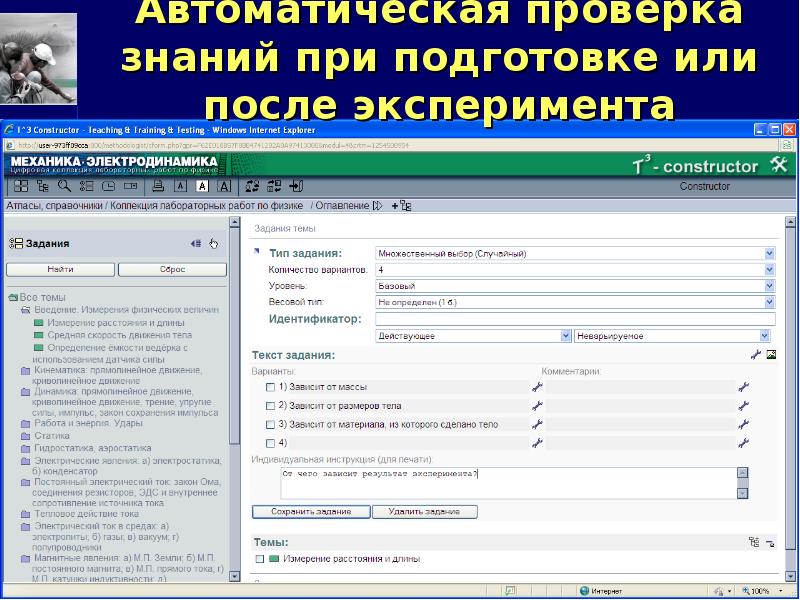Click the tools icon near T3-constructor logo
Image resolution: width=800 pixels, height=600 pixels.
click(780, 165)
